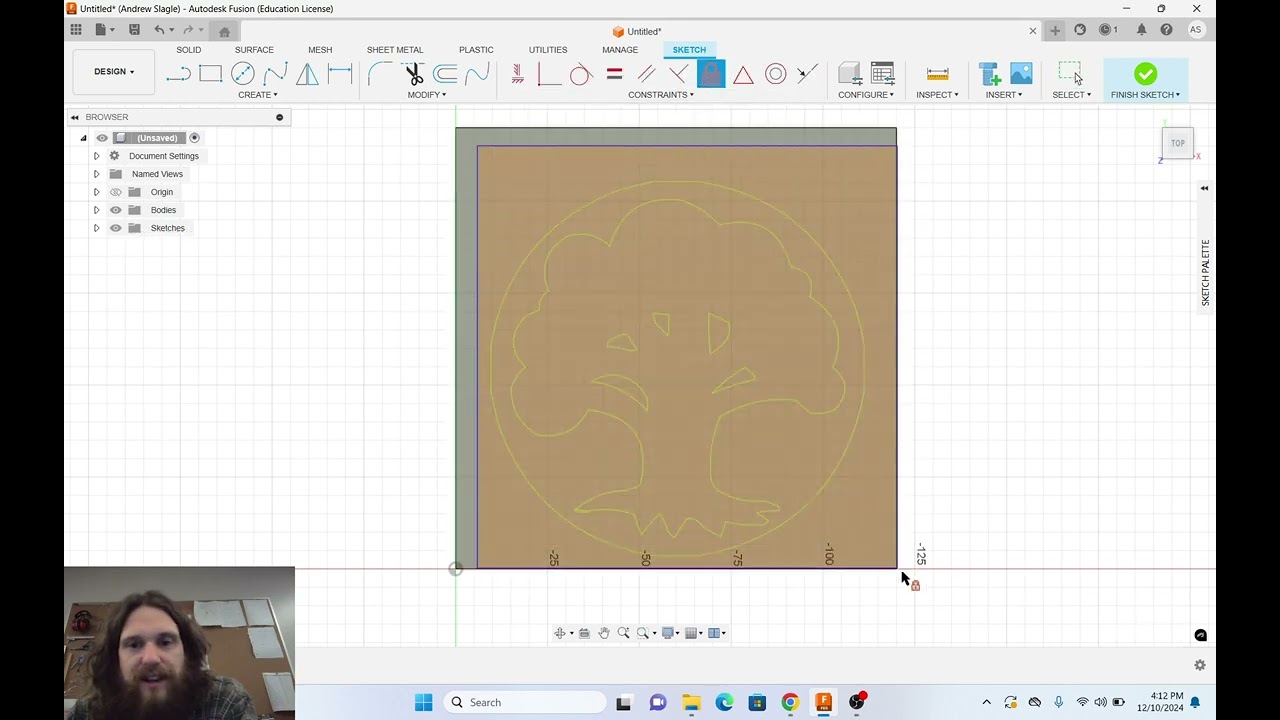Apply Concentric constraint
This screenshot has height=720, width=1280.
coord(775,74)
